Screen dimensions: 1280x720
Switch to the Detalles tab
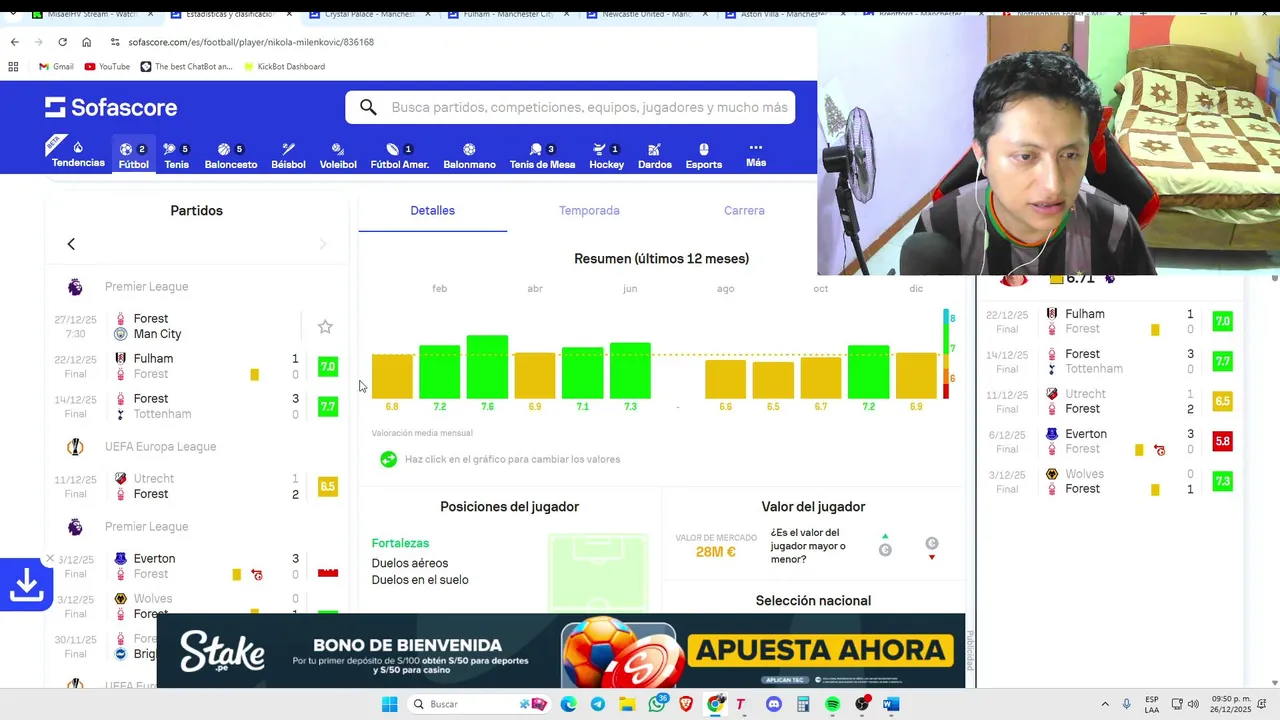432,211
